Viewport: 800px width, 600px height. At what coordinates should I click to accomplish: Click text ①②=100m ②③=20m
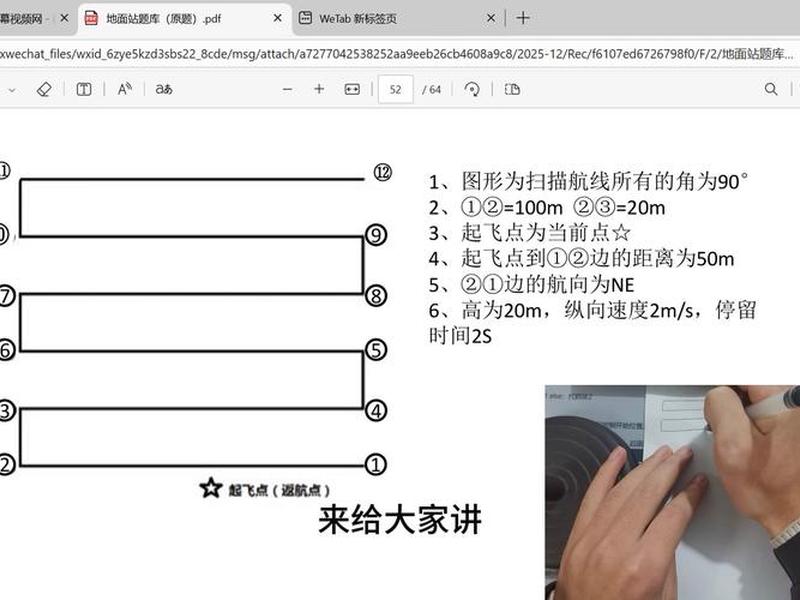click(x=563, y=208)
